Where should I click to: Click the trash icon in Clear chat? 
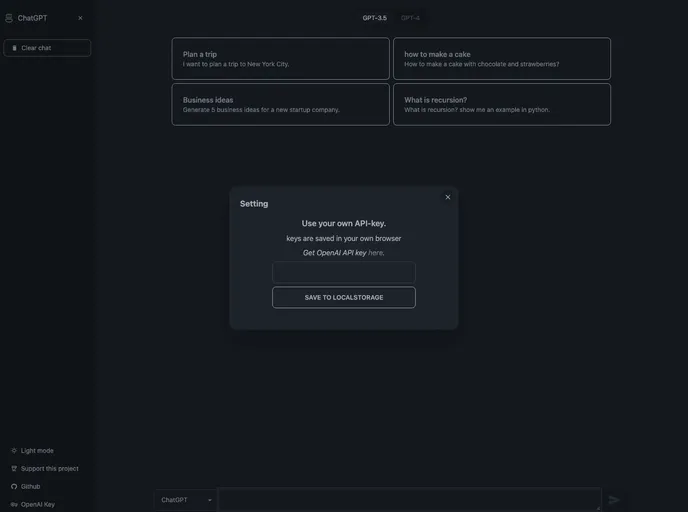point(14,48)
